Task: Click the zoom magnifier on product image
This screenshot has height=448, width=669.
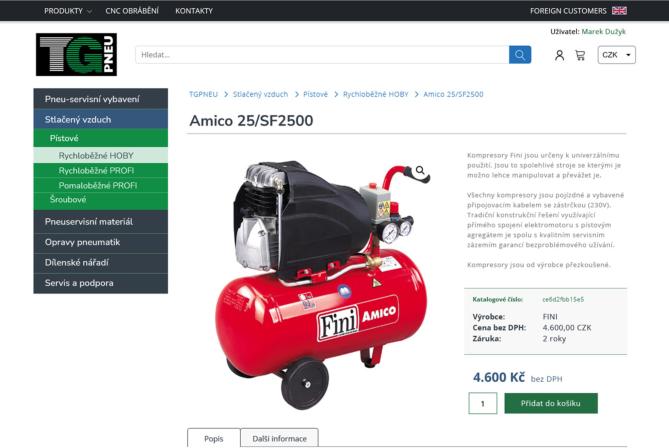Action: point(420,170)
